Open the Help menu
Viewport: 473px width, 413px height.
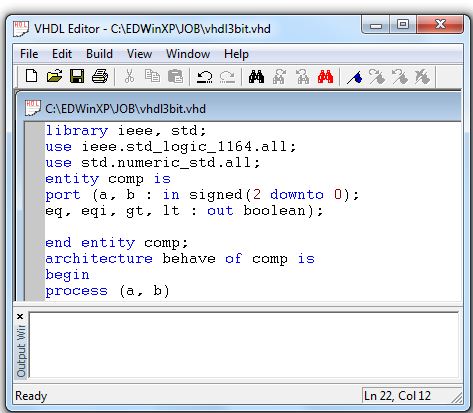pyautogui.click(x=236, y=54)
